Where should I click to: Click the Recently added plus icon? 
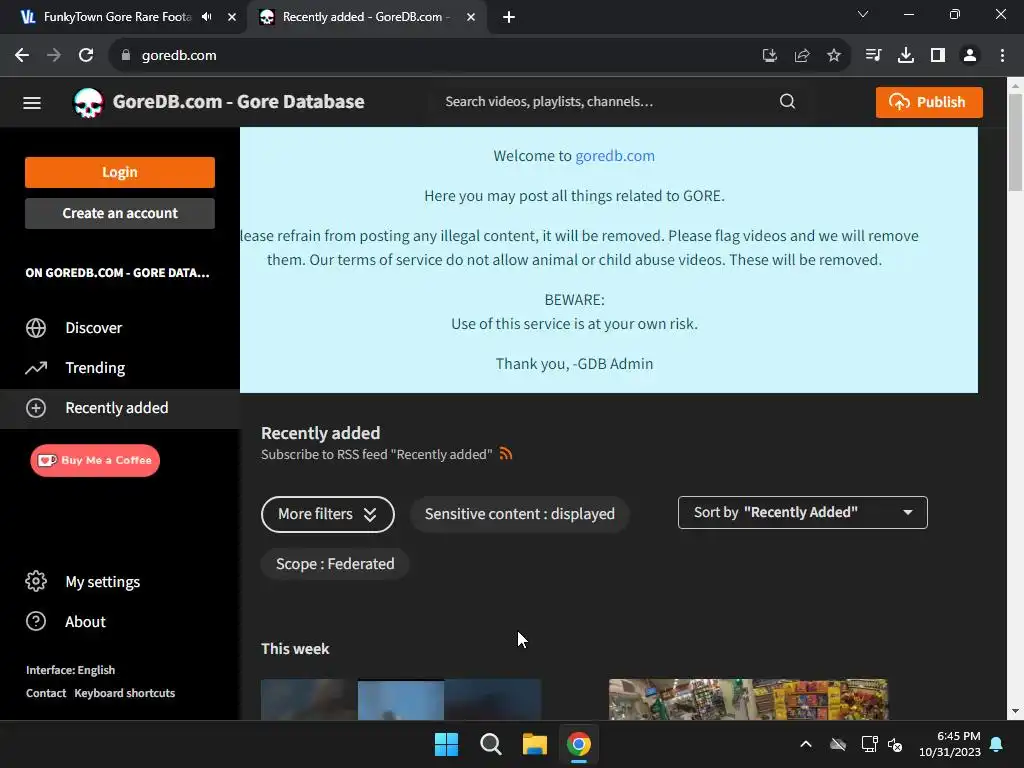[36, 408]
